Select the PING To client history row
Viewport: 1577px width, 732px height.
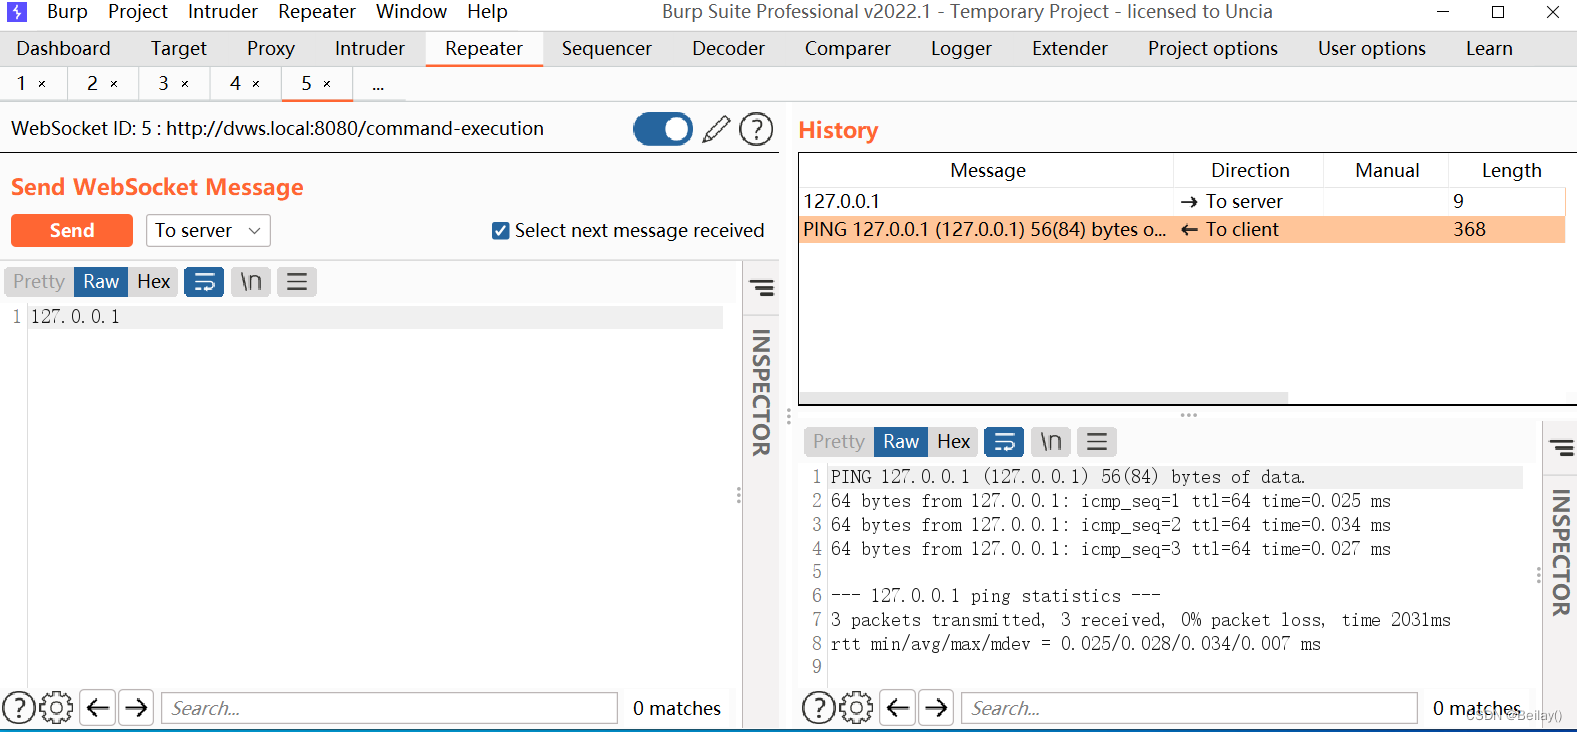click(1182, 230)
